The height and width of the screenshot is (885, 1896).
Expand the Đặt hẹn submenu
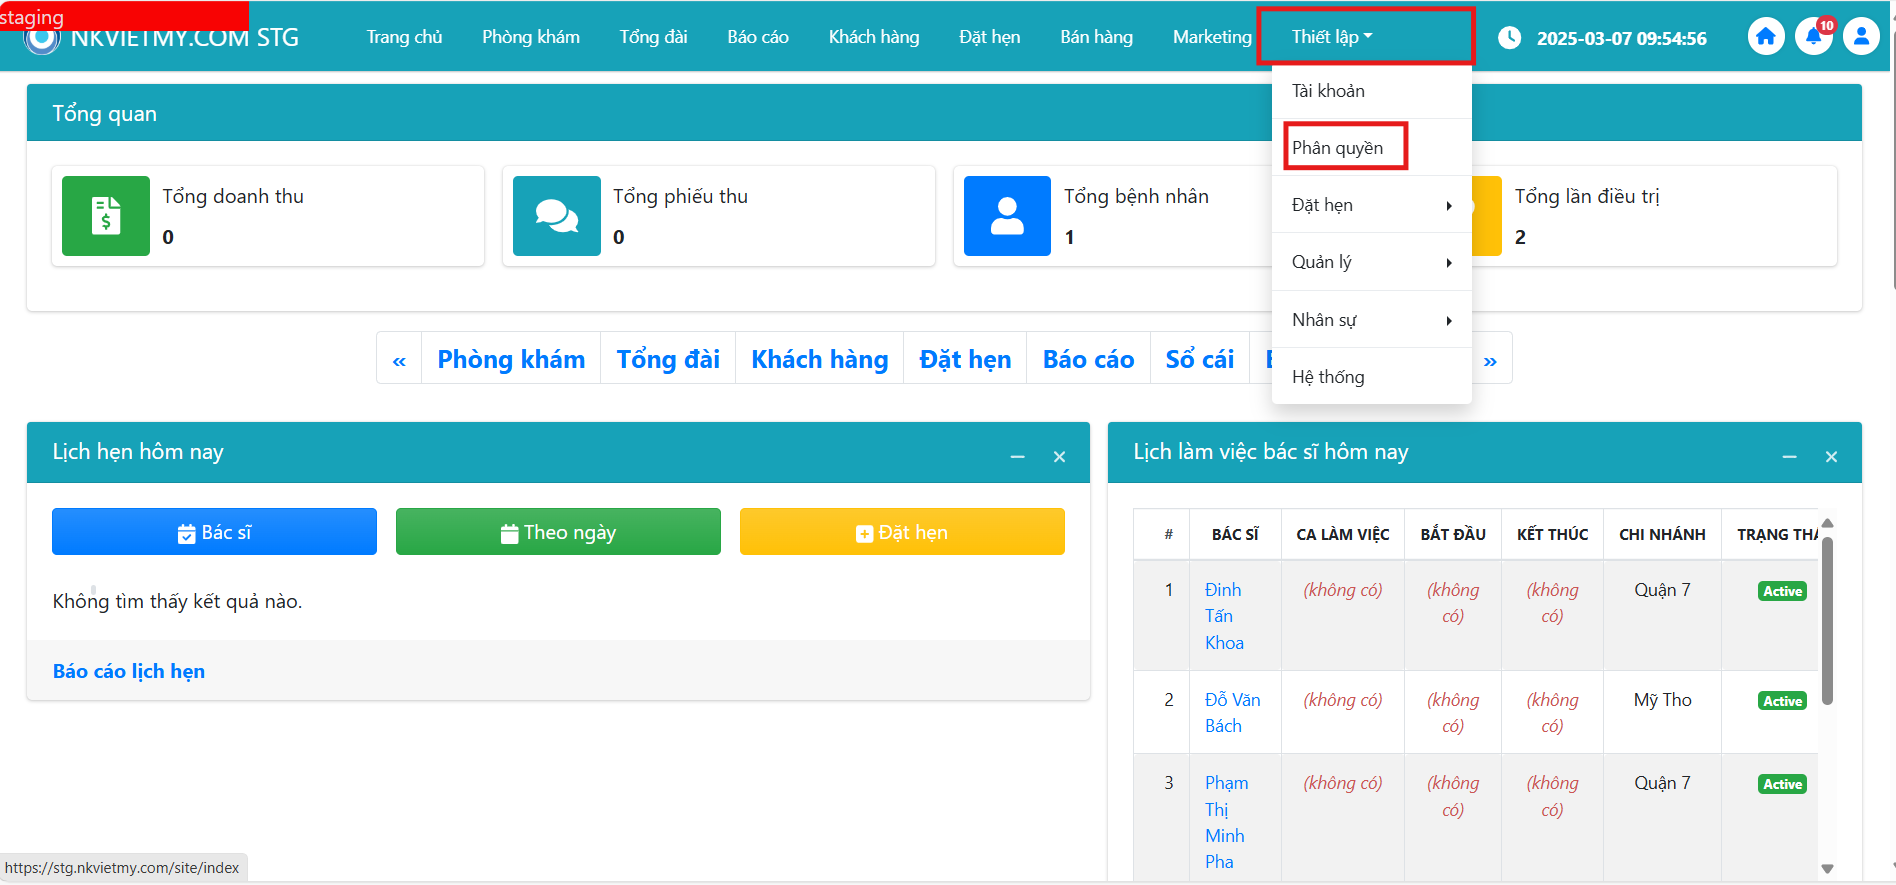[1371, 205]
